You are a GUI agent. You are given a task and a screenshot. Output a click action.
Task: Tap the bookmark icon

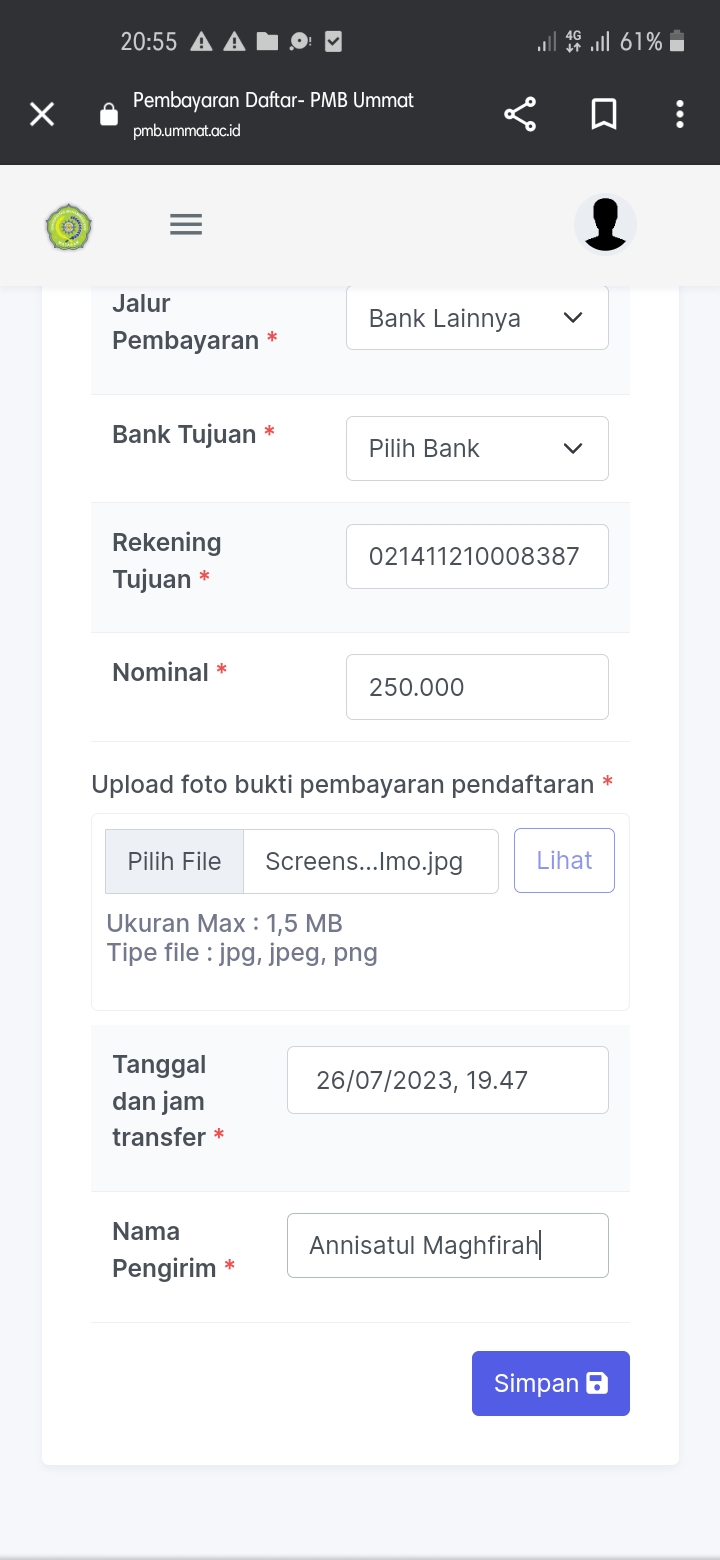pyautogui.click(x=604, y=115)
